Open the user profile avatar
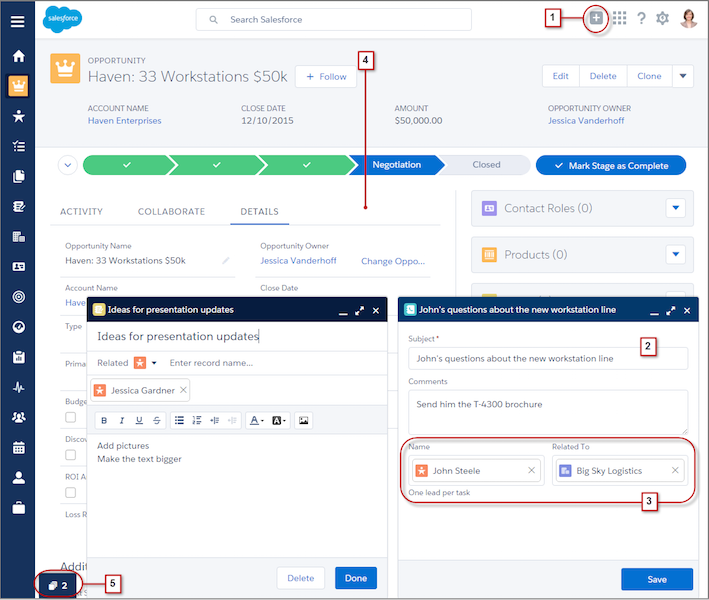The height and width of the screenshot is (600, 709). click(689, 19)
